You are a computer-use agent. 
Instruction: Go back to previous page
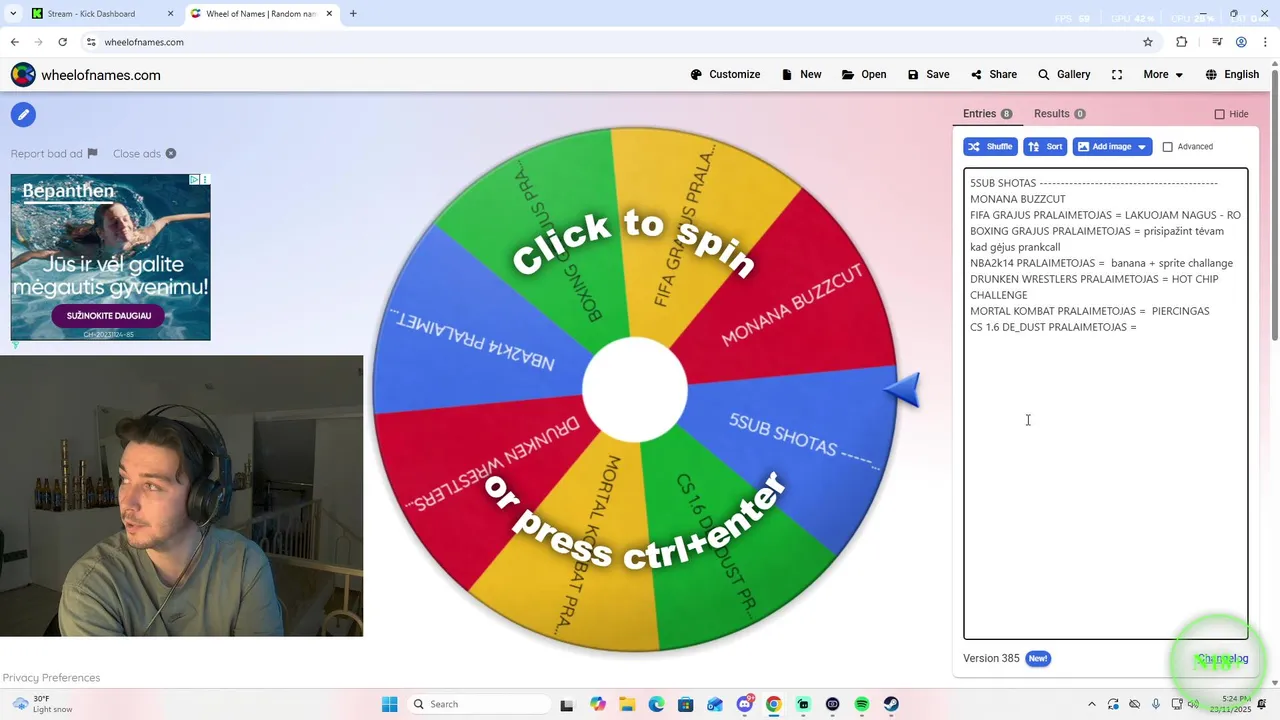pyautogui.click(x=14, y=42)
